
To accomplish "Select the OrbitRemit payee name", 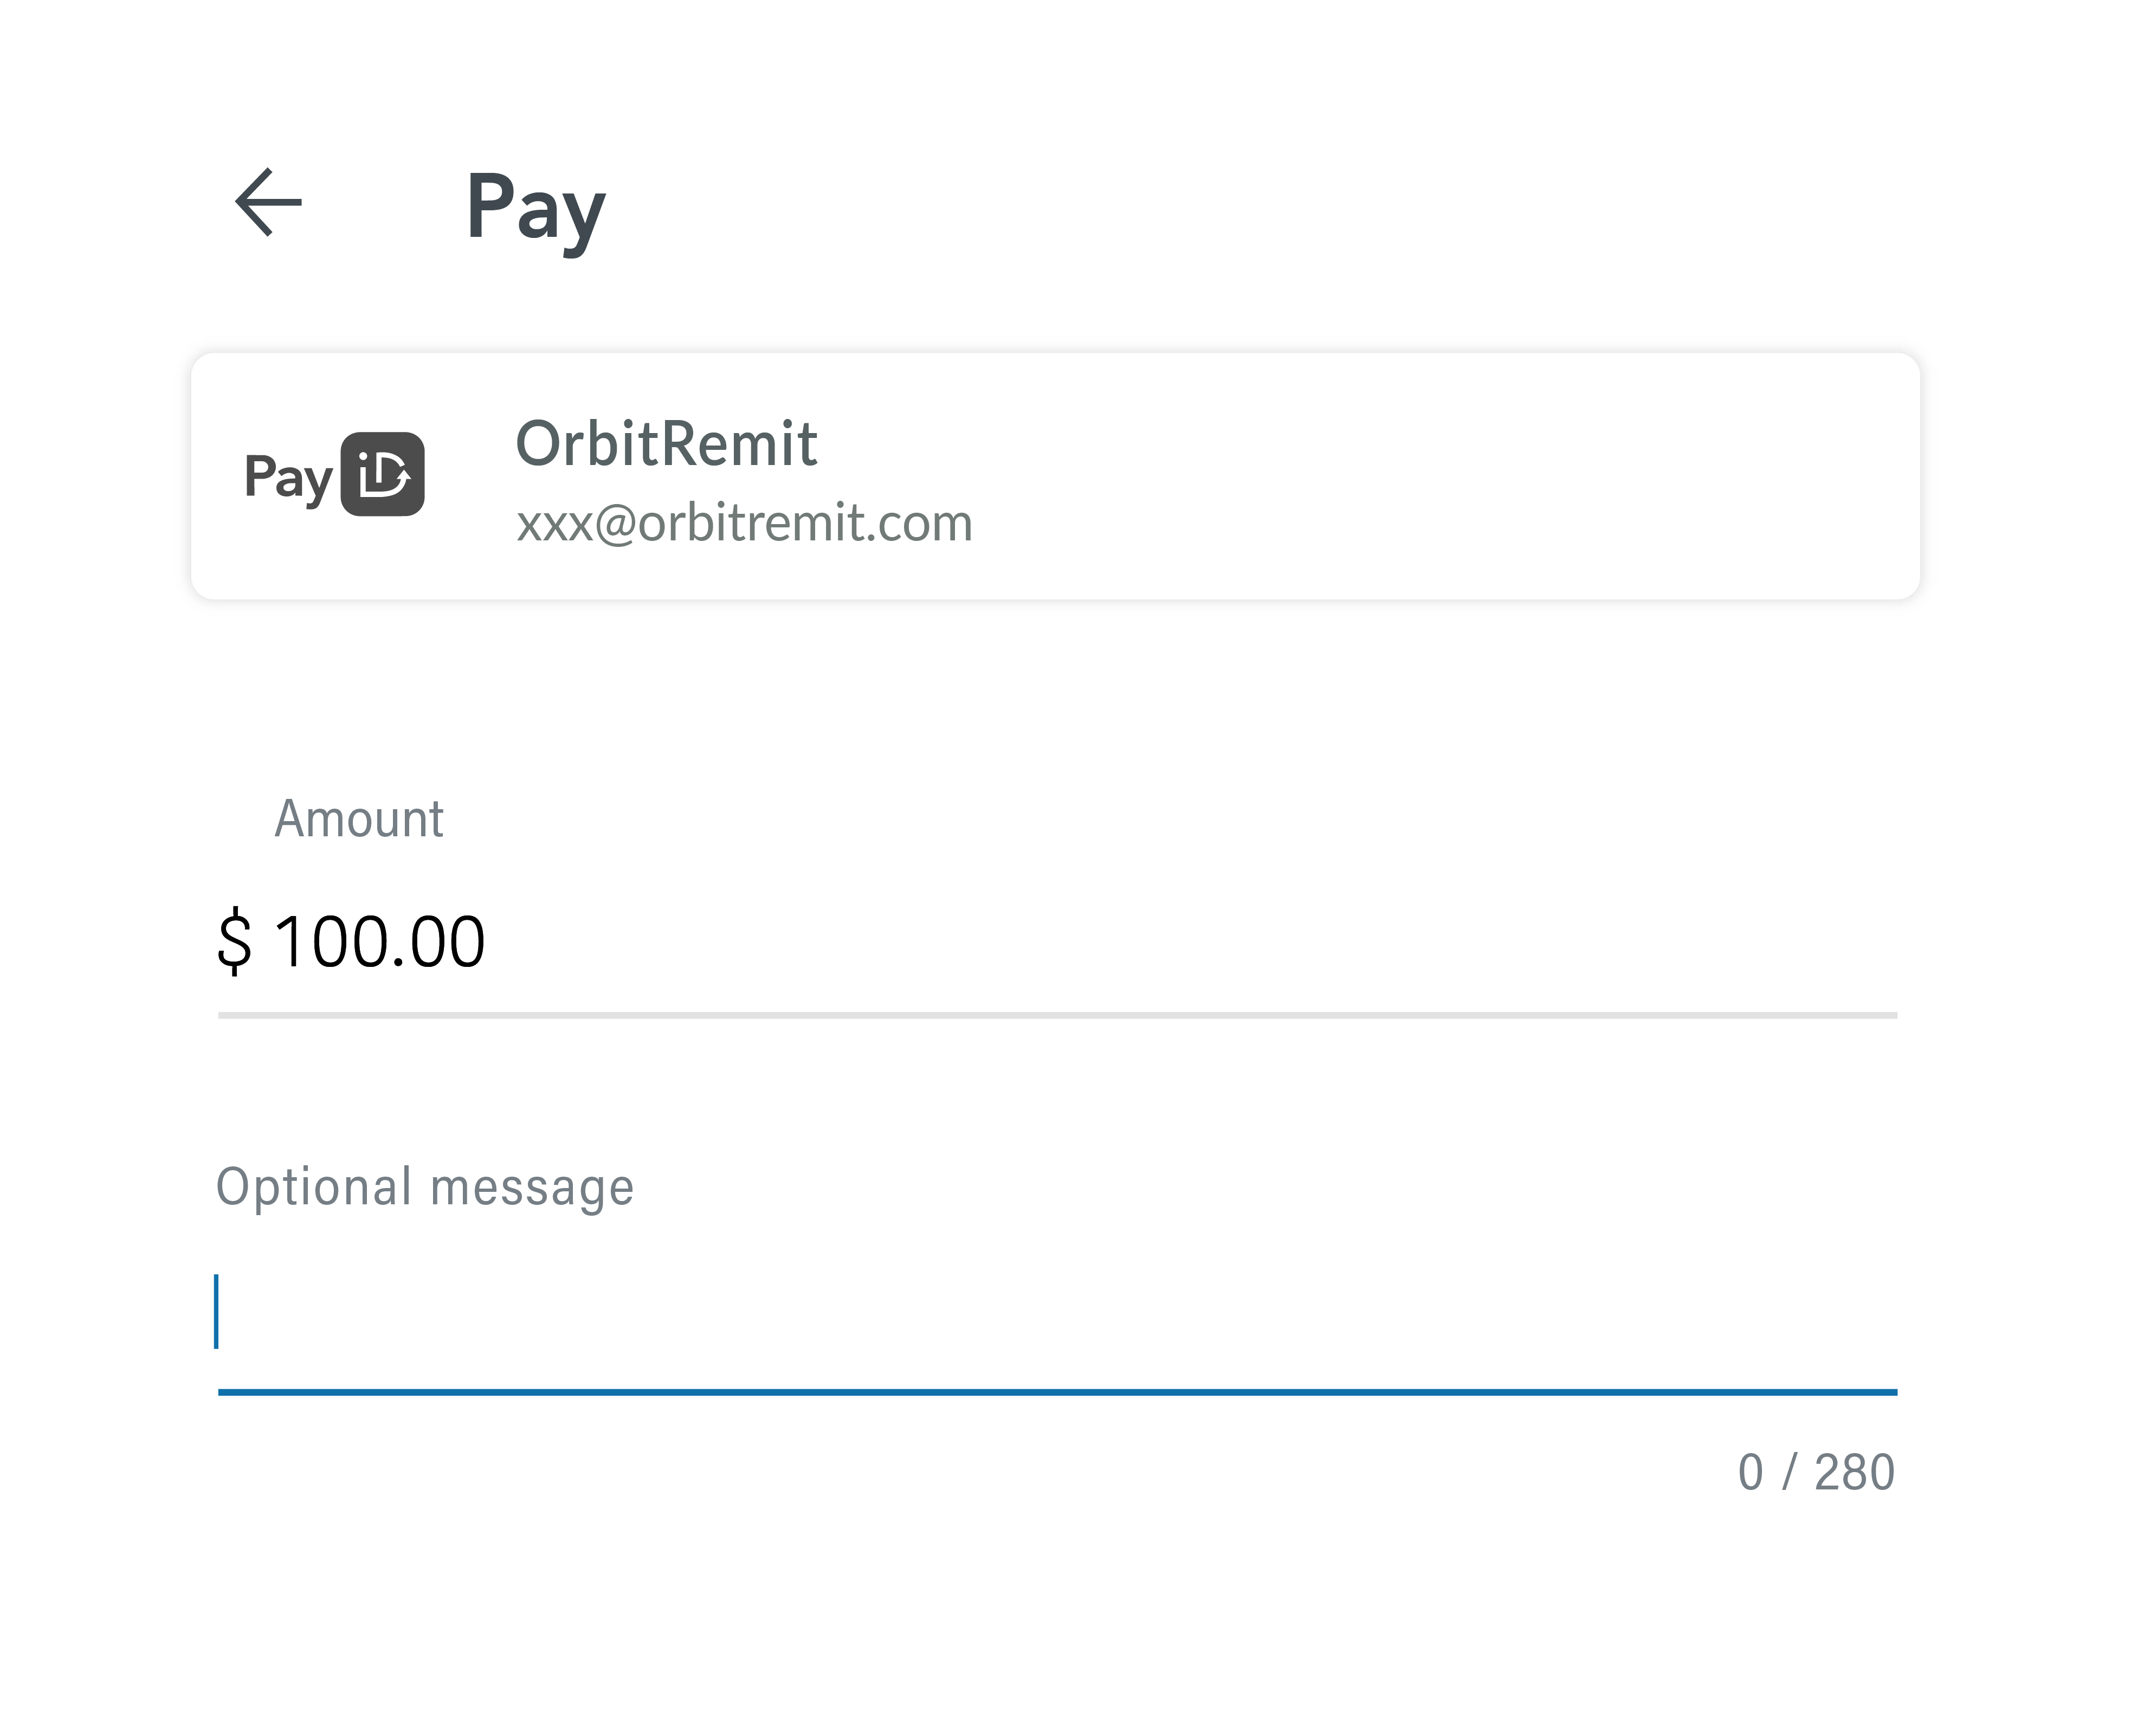I will pos(666,443).
